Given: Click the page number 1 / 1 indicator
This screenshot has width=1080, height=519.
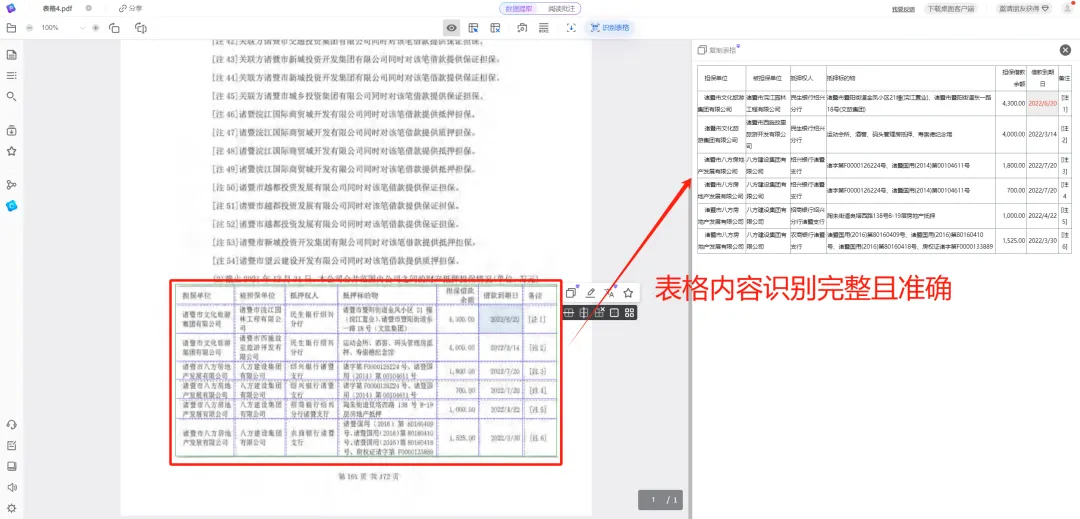Looking at the screenshot, I should (x=660, y=500).
